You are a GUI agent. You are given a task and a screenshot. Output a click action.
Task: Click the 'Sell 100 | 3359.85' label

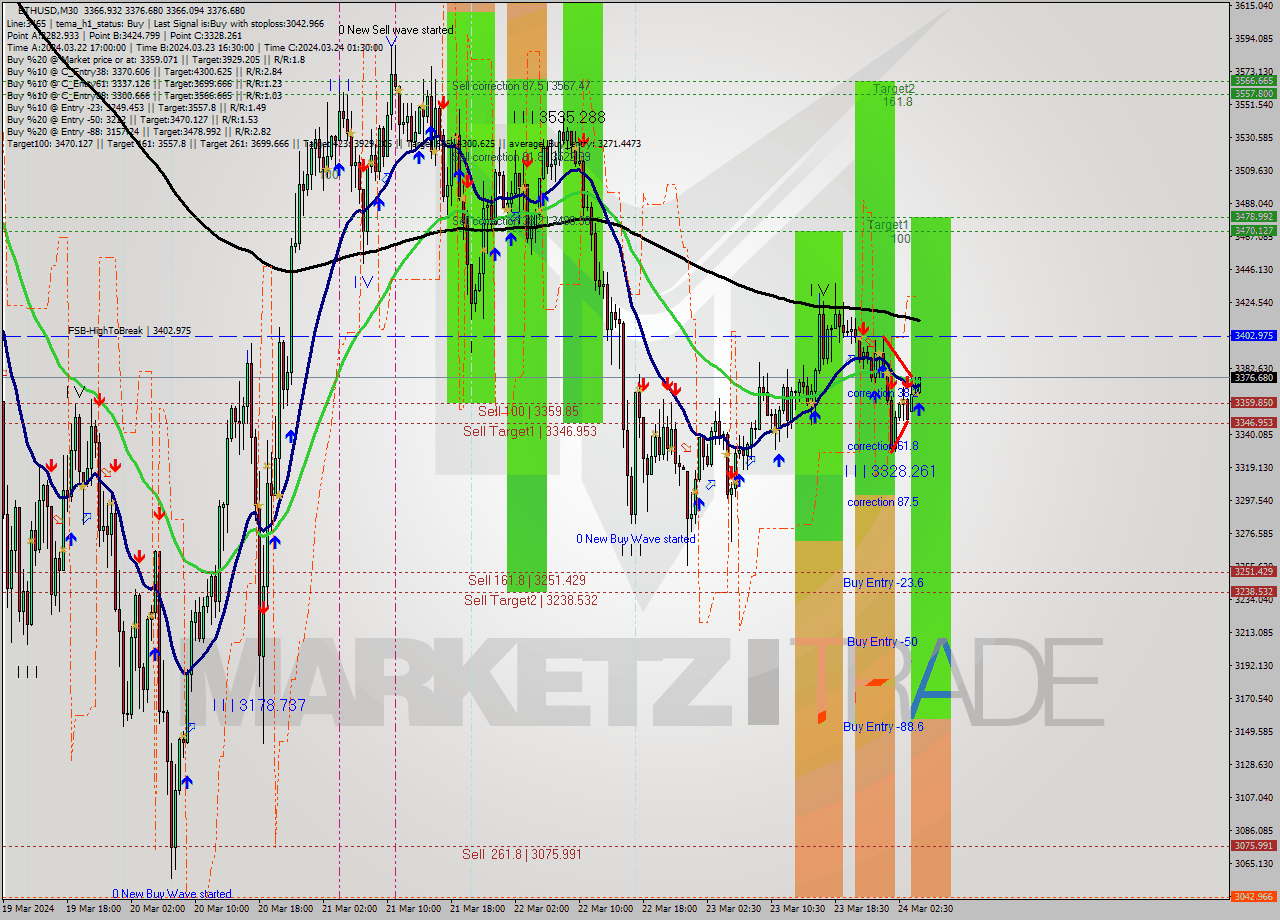click(x=528, y=411)
